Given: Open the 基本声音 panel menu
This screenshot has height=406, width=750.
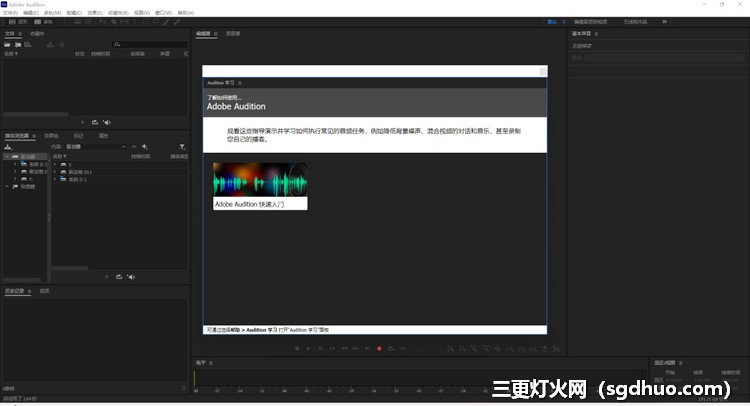Looking at the screenshot, I should click(x=596, y=34).
